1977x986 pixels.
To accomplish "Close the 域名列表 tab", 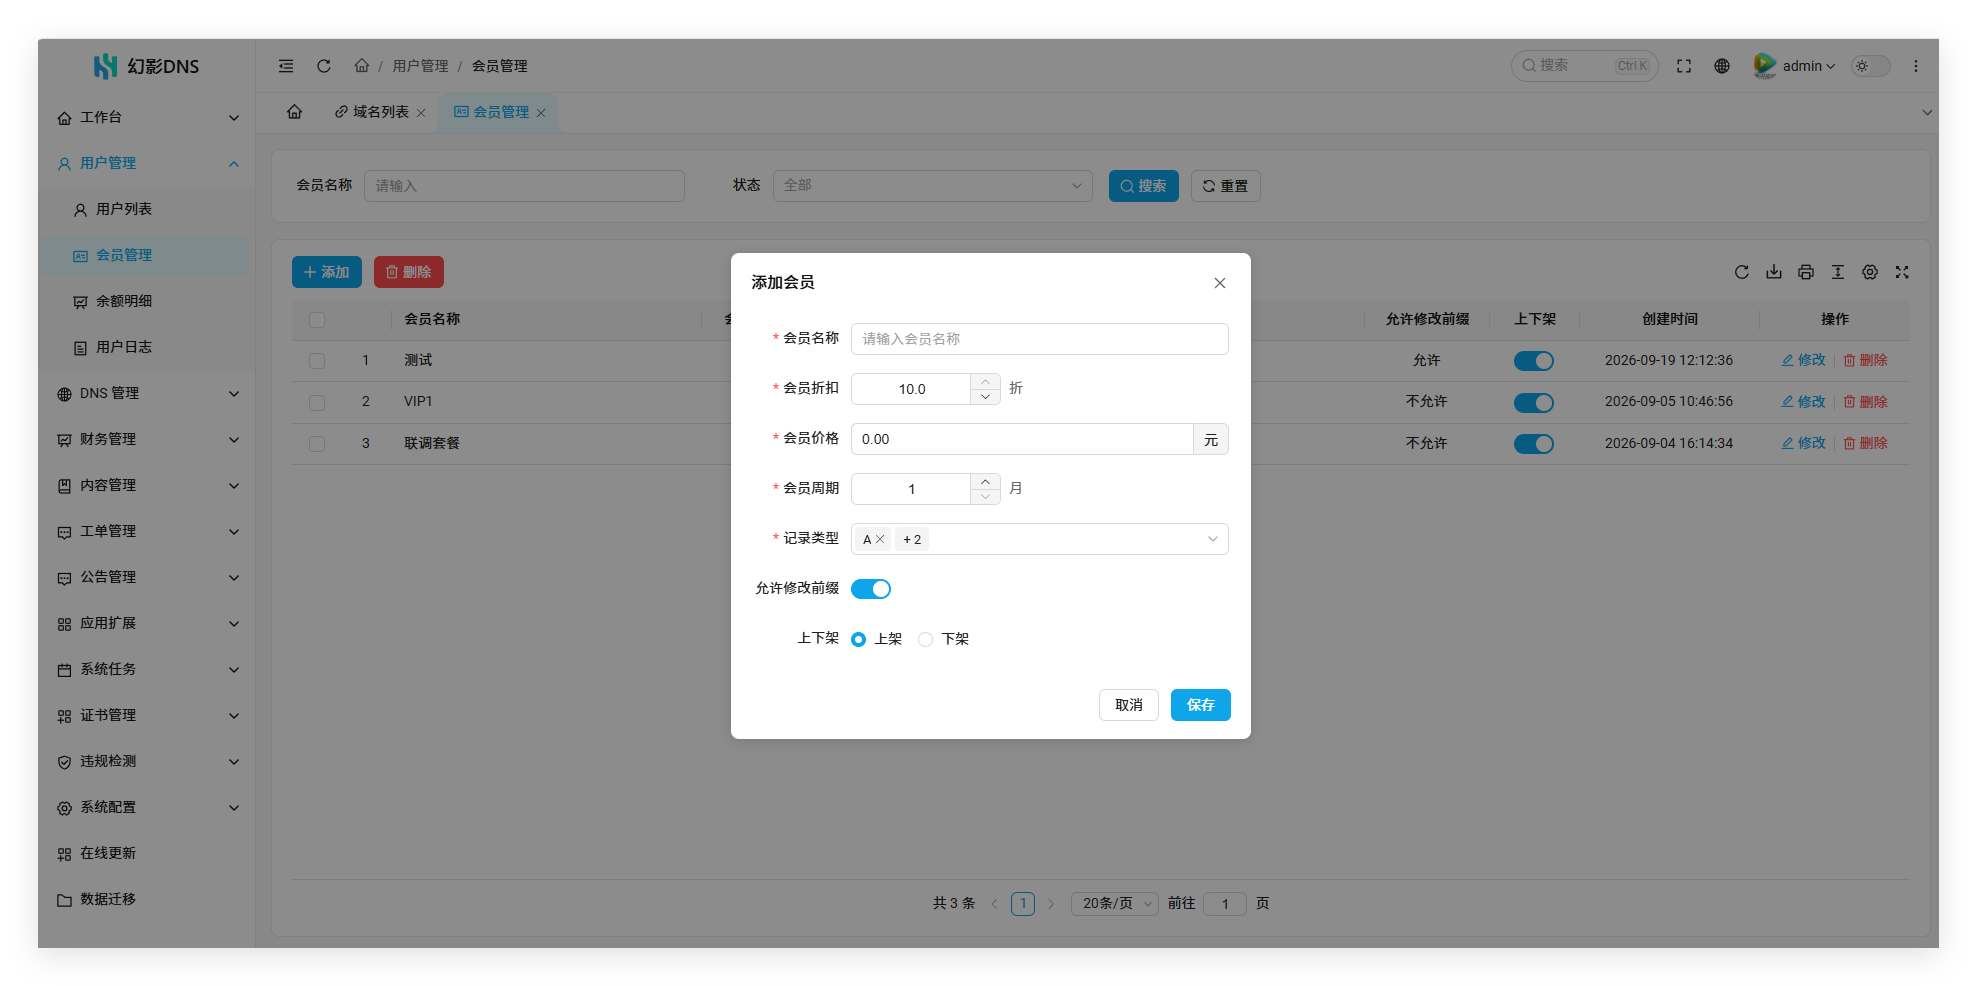I will [x=421, y=113].
